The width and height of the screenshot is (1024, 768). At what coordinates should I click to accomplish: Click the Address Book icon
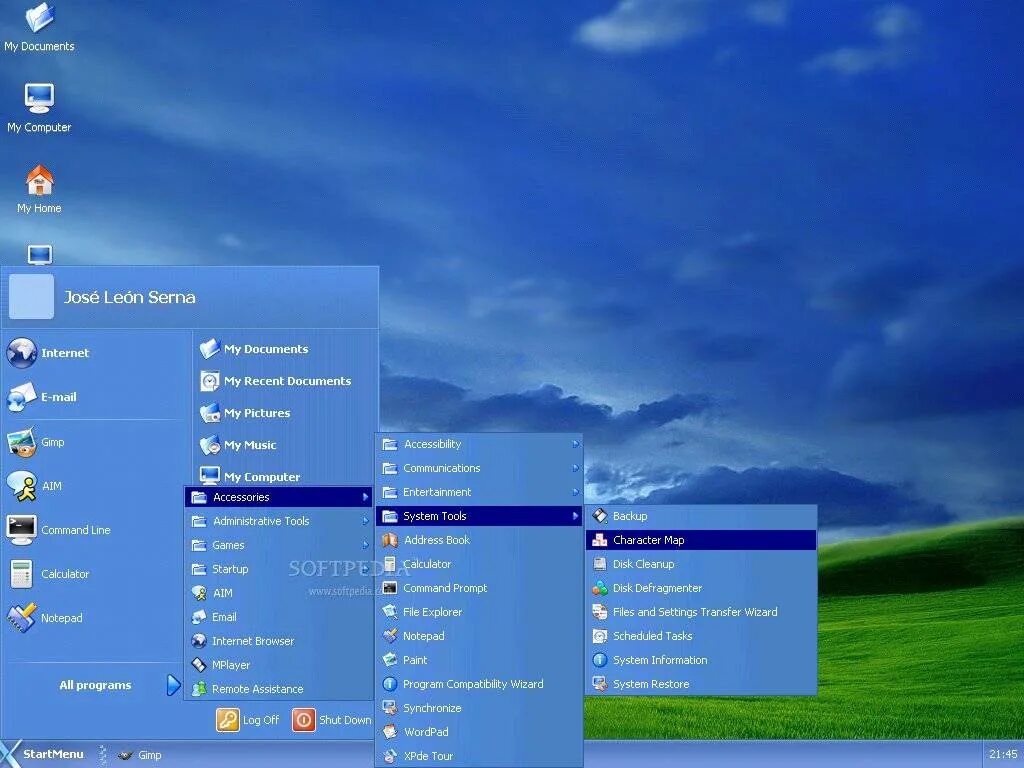click(x=390, y=540)
